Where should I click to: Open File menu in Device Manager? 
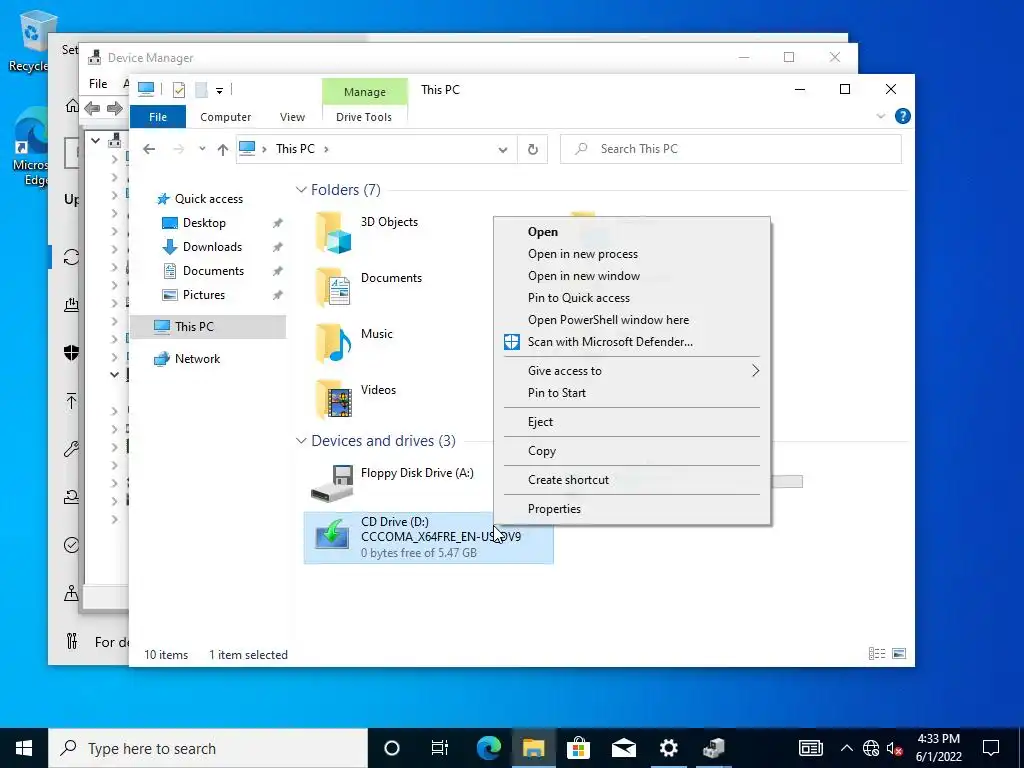98,84
